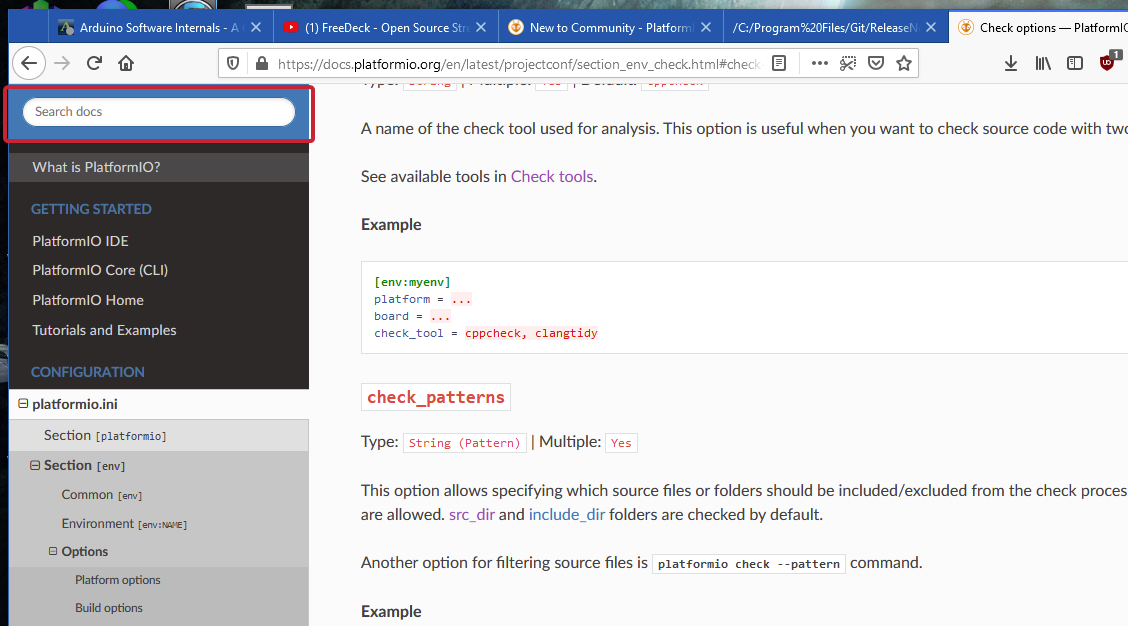Open the library (history and bookmarks) menu
Viewport: 1128px width, 626px height.
point(1043,63)
